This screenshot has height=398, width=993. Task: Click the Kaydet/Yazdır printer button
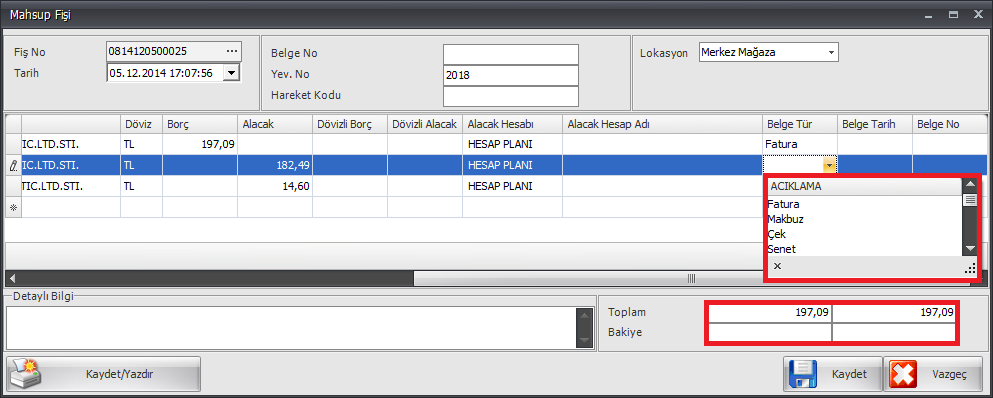[103, 374]
